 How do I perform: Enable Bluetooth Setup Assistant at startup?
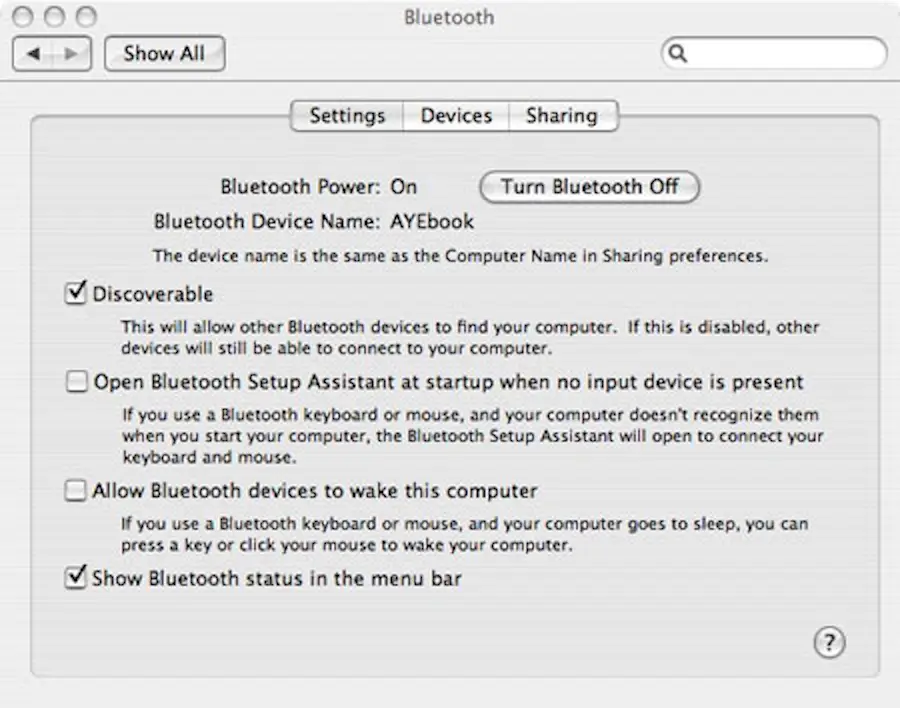click(76, 381)
